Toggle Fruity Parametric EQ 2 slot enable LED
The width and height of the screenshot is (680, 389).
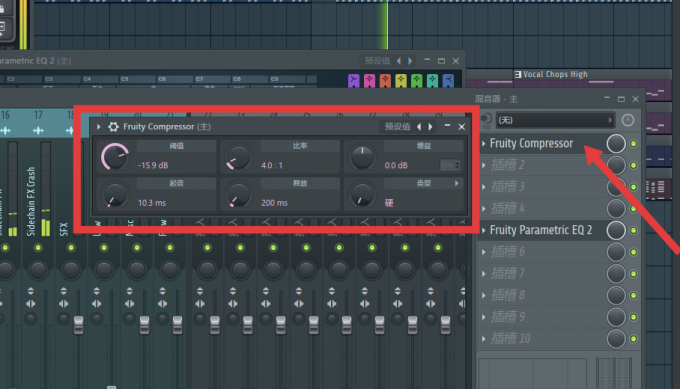pos(634,230)
